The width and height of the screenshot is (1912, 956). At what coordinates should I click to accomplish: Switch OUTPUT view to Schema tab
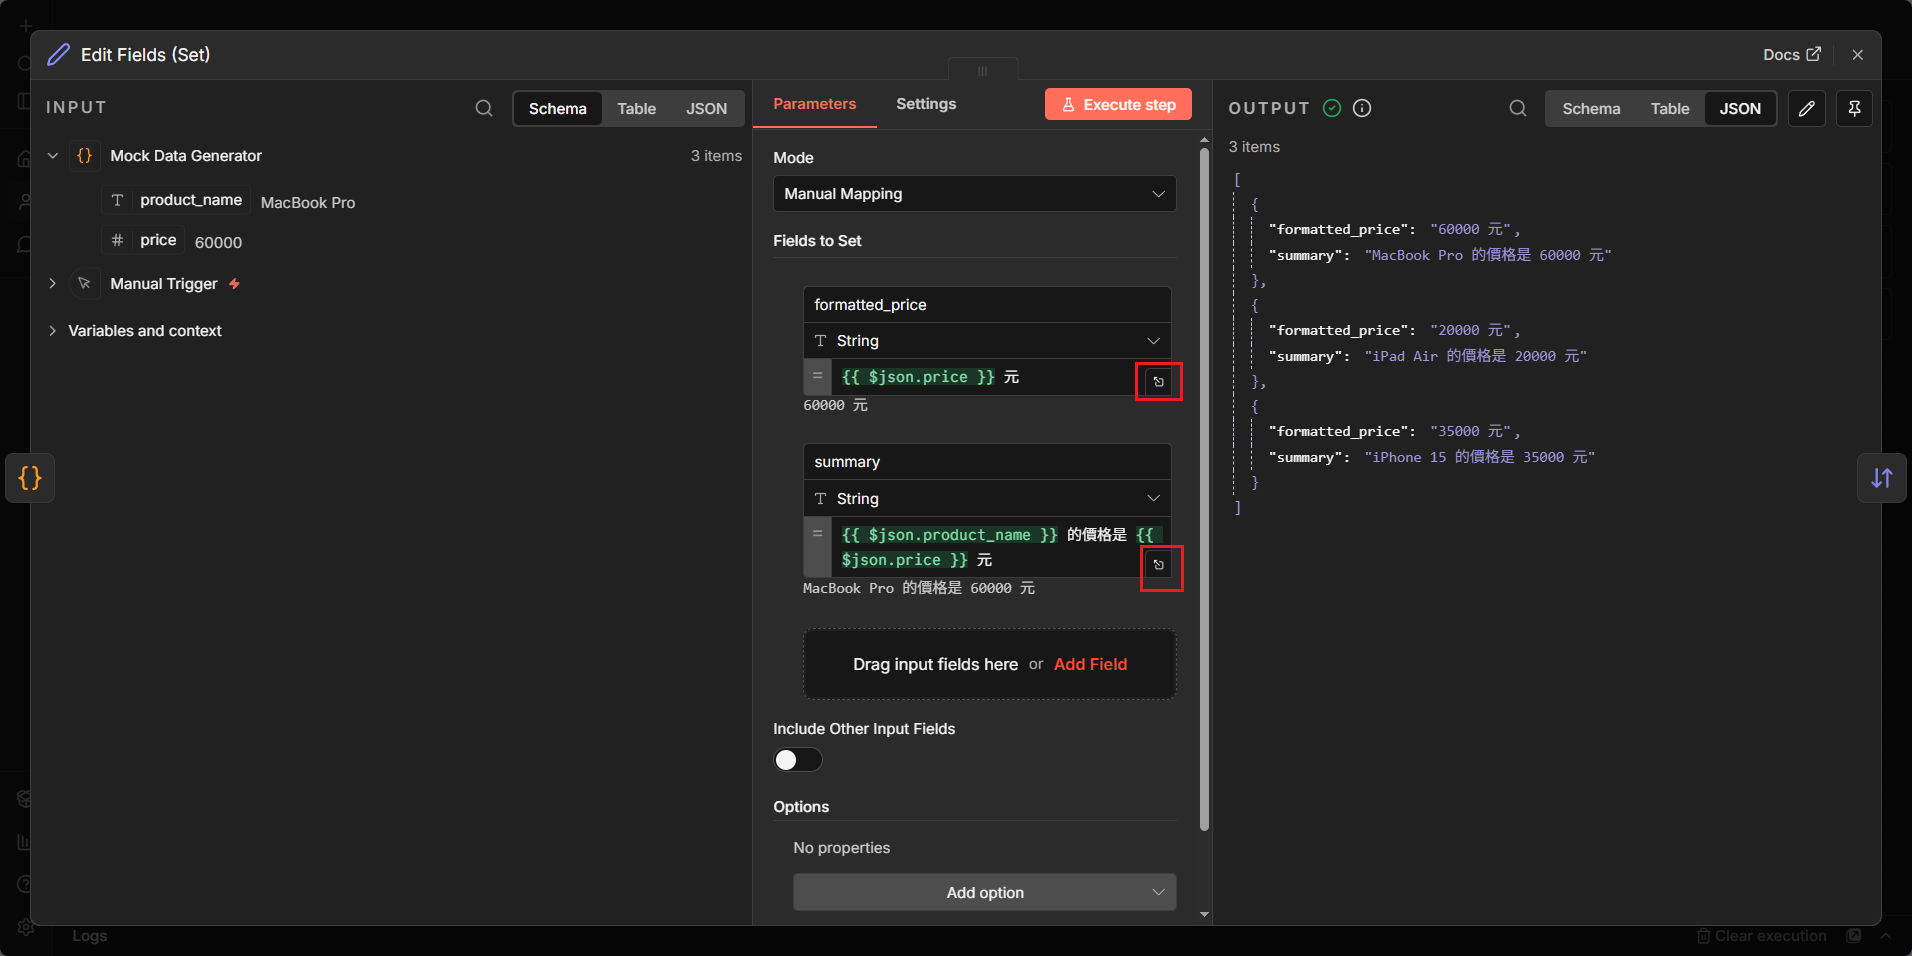click(x=1590, y=109)
